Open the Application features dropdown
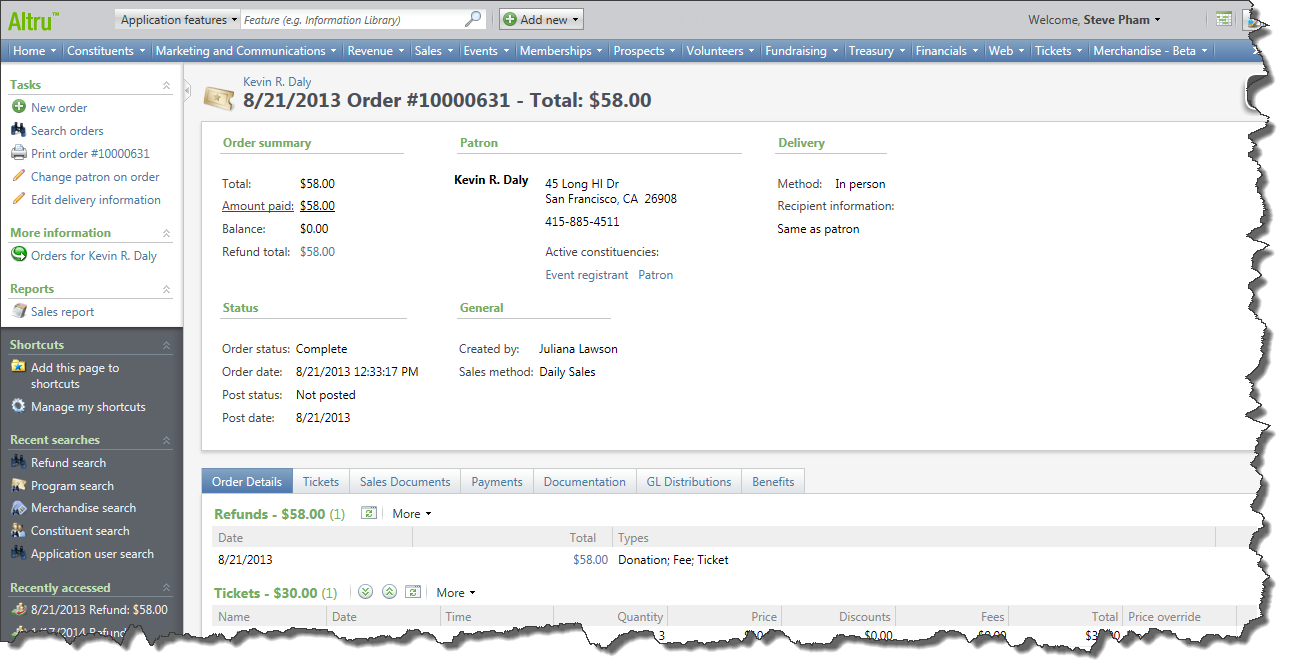The width and height of the screenshot is (1291, 671). point(179,19)
